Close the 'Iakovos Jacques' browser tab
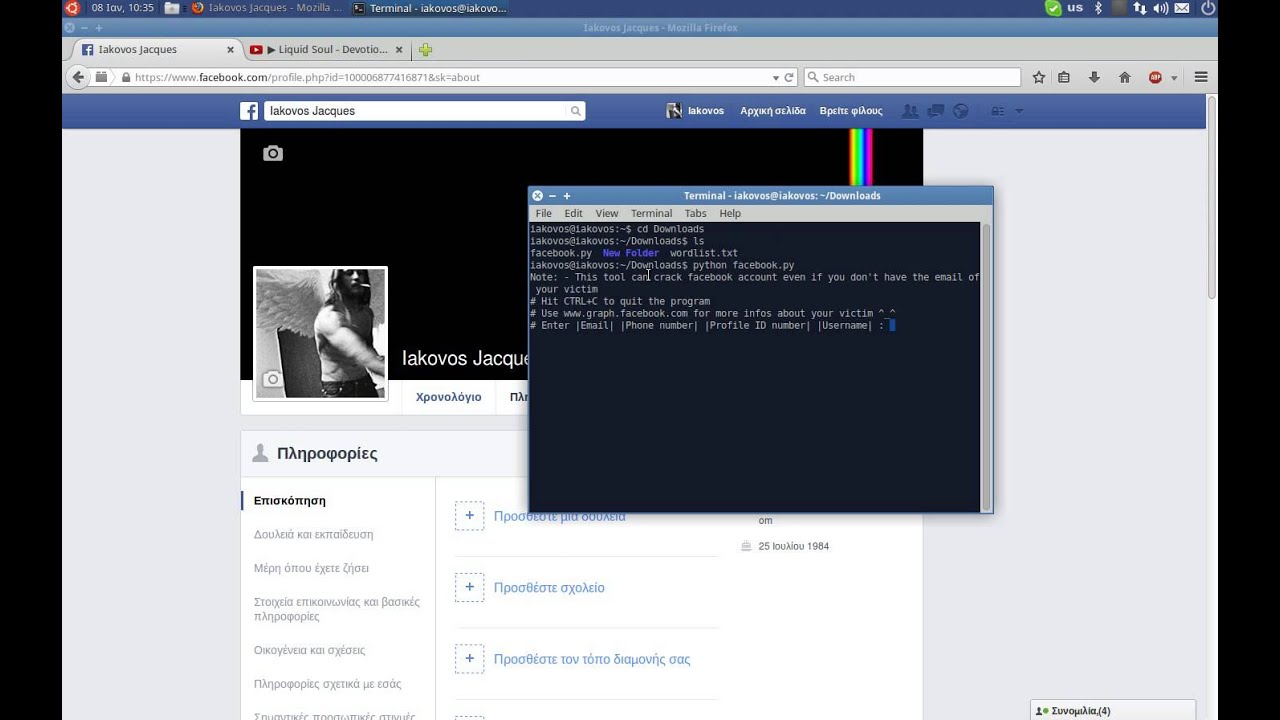The image size is (1280, 720). click(x=231, y=49)
